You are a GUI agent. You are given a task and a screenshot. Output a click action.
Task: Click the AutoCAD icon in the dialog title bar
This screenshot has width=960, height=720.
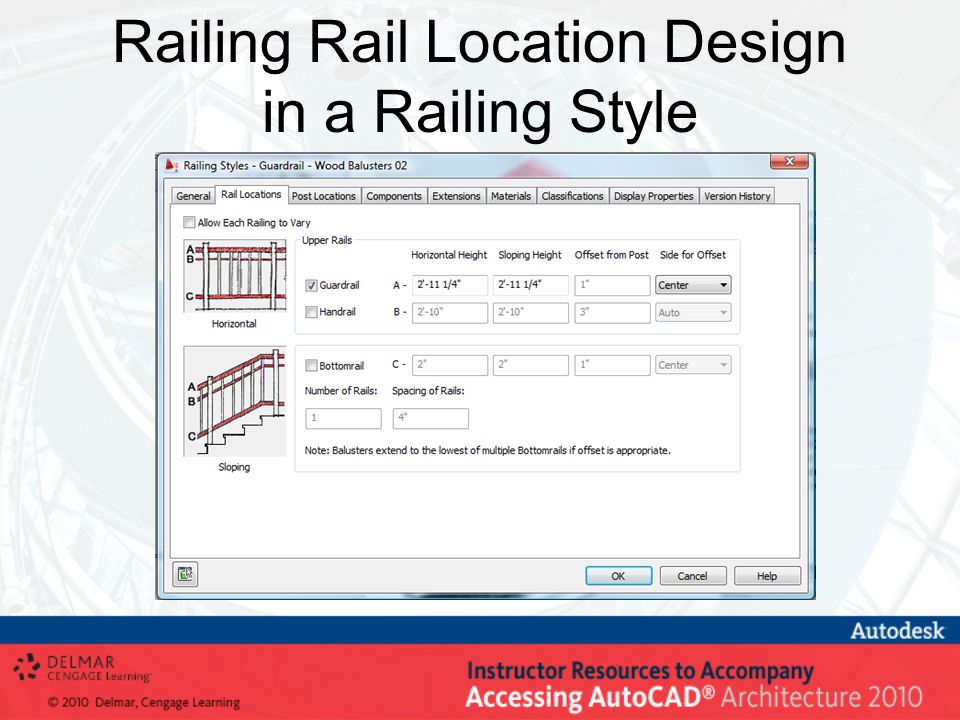coord(172,165)
